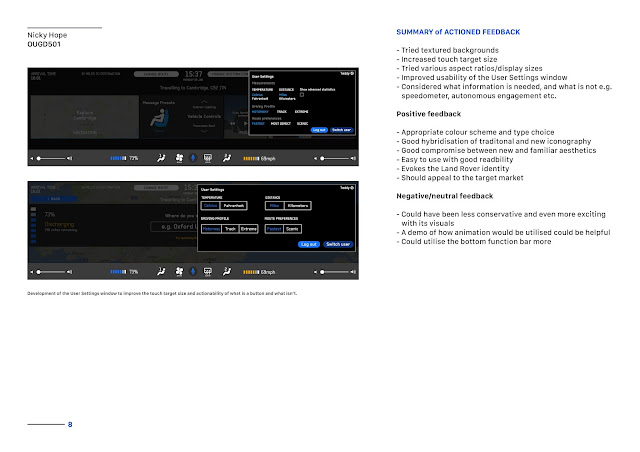Select Fahrenheit text option in top mockup

click(260, 99)
